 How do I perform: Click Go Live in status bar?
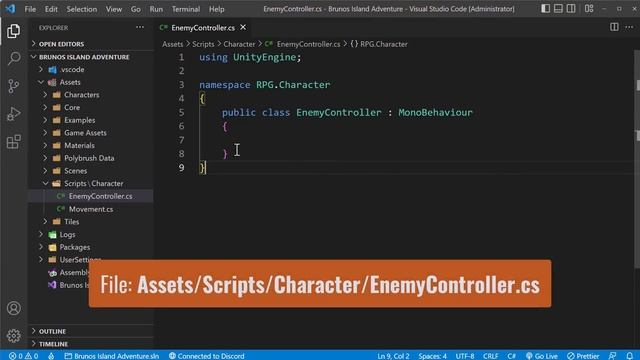coord(541,356)
